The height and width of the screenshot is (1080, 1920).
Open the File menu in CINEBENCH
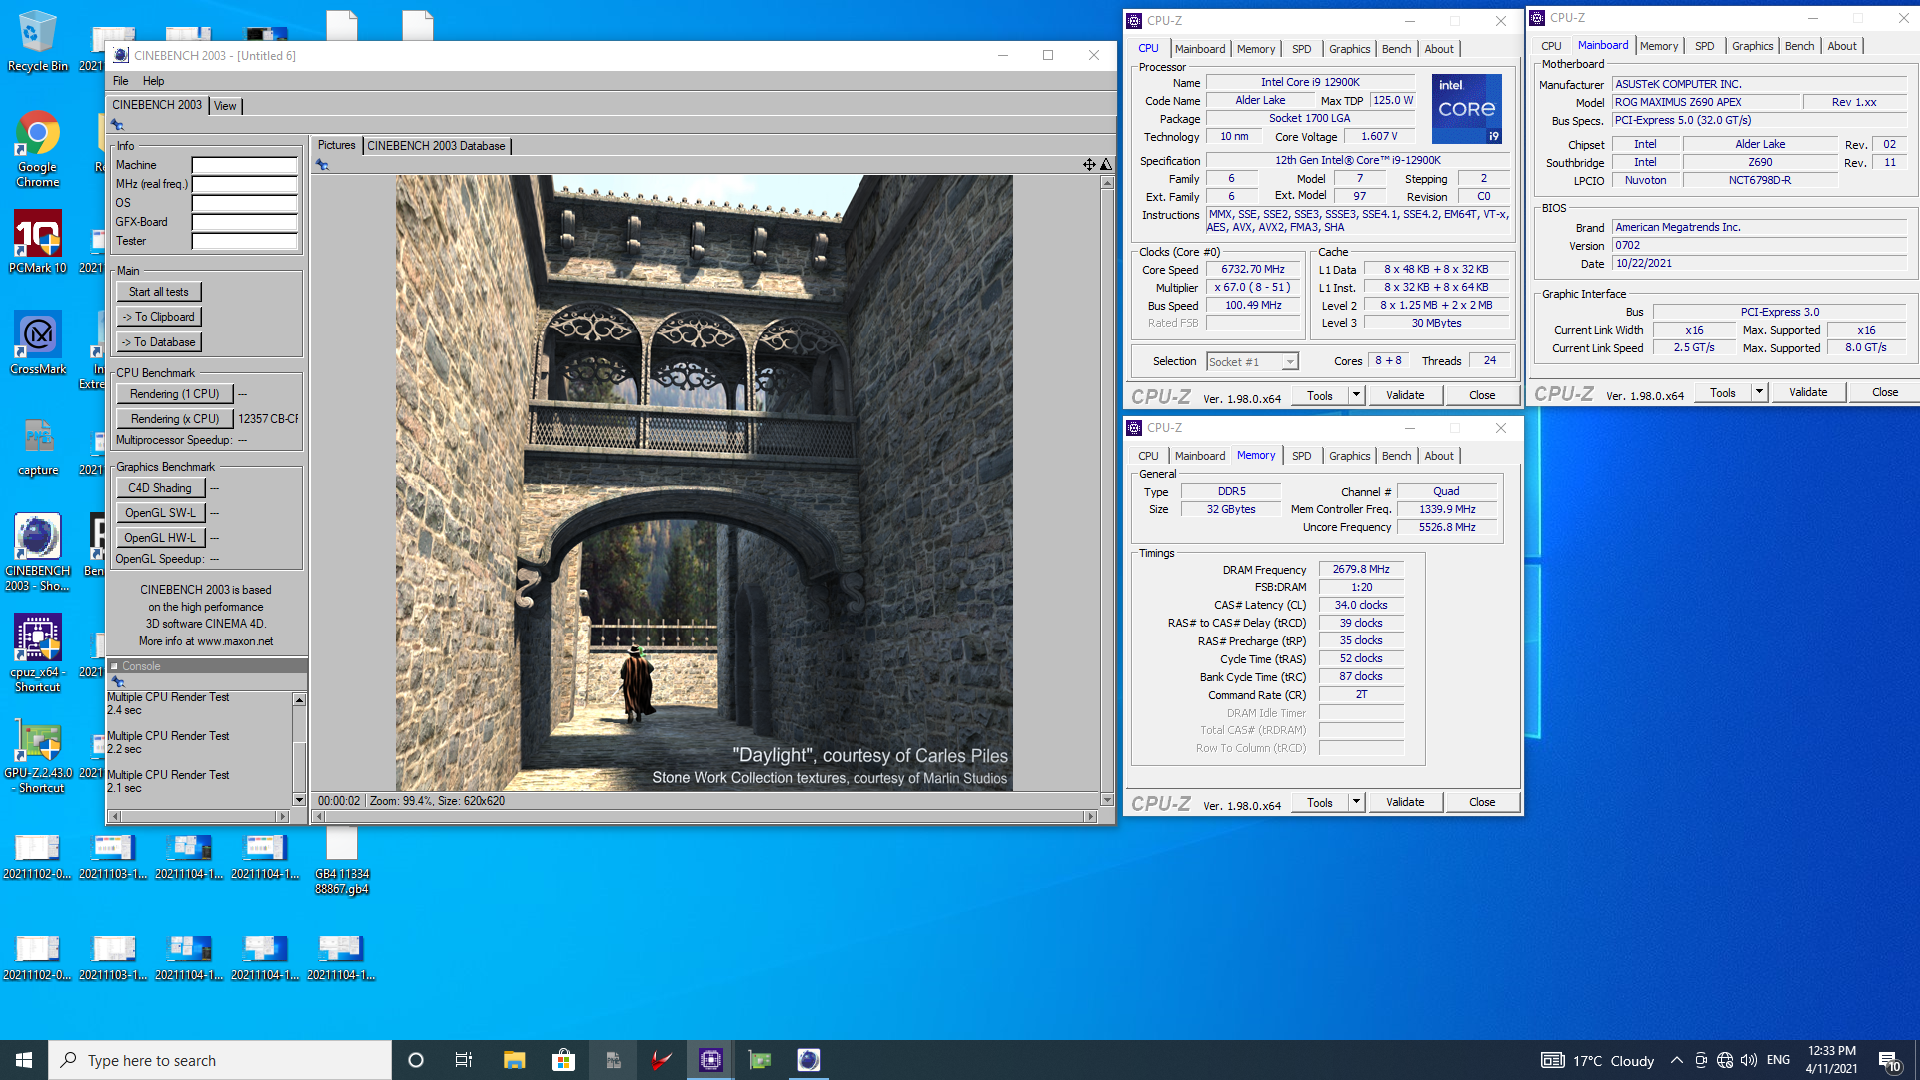[121, 81]
